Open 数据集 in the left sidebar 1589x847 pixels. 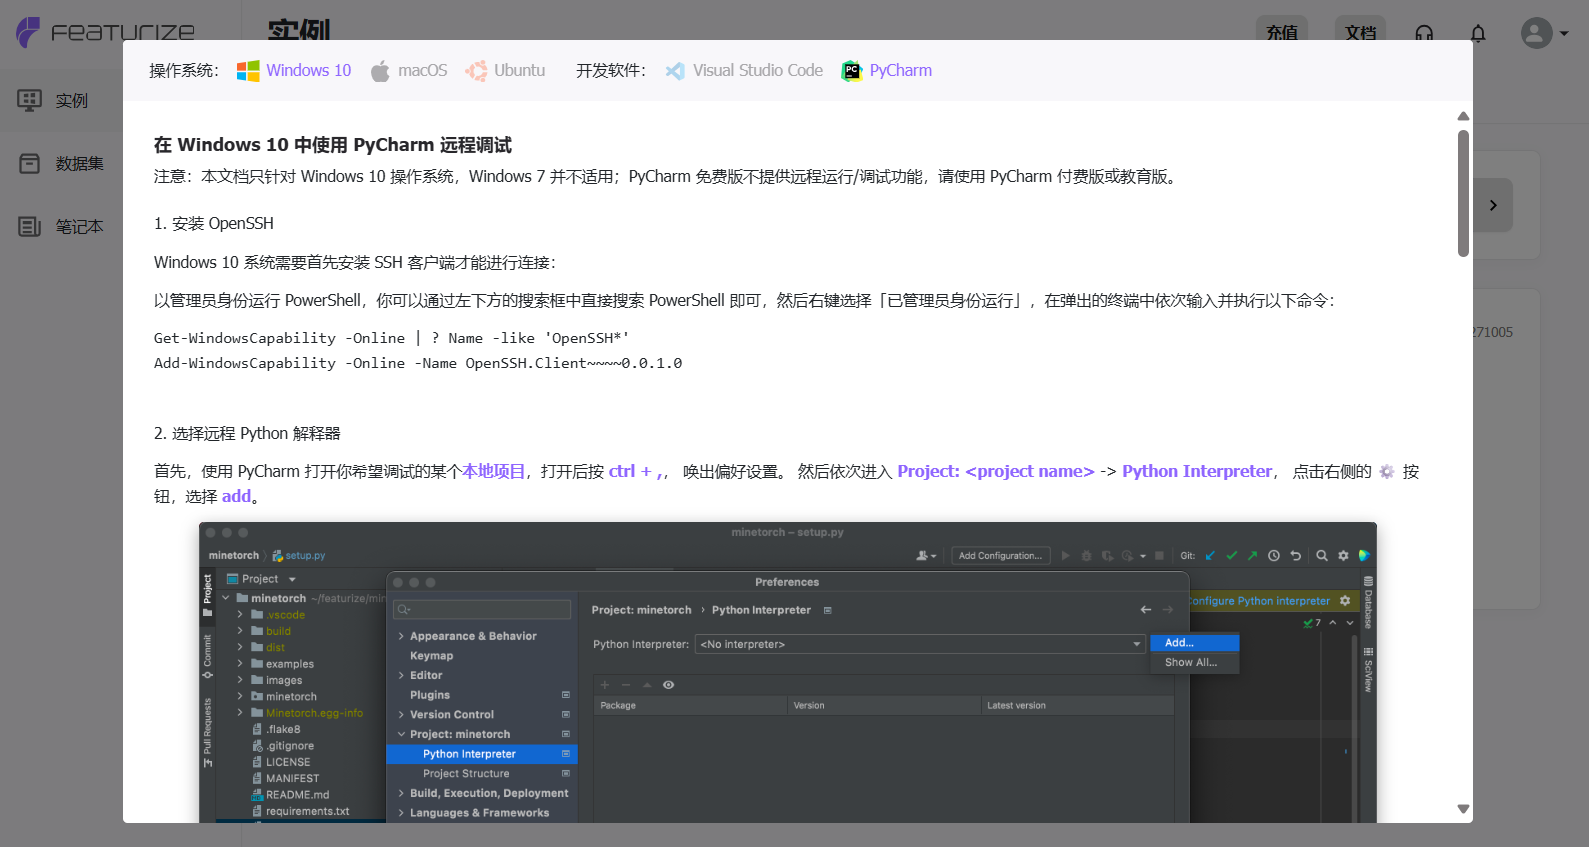(x=61, y=163)
